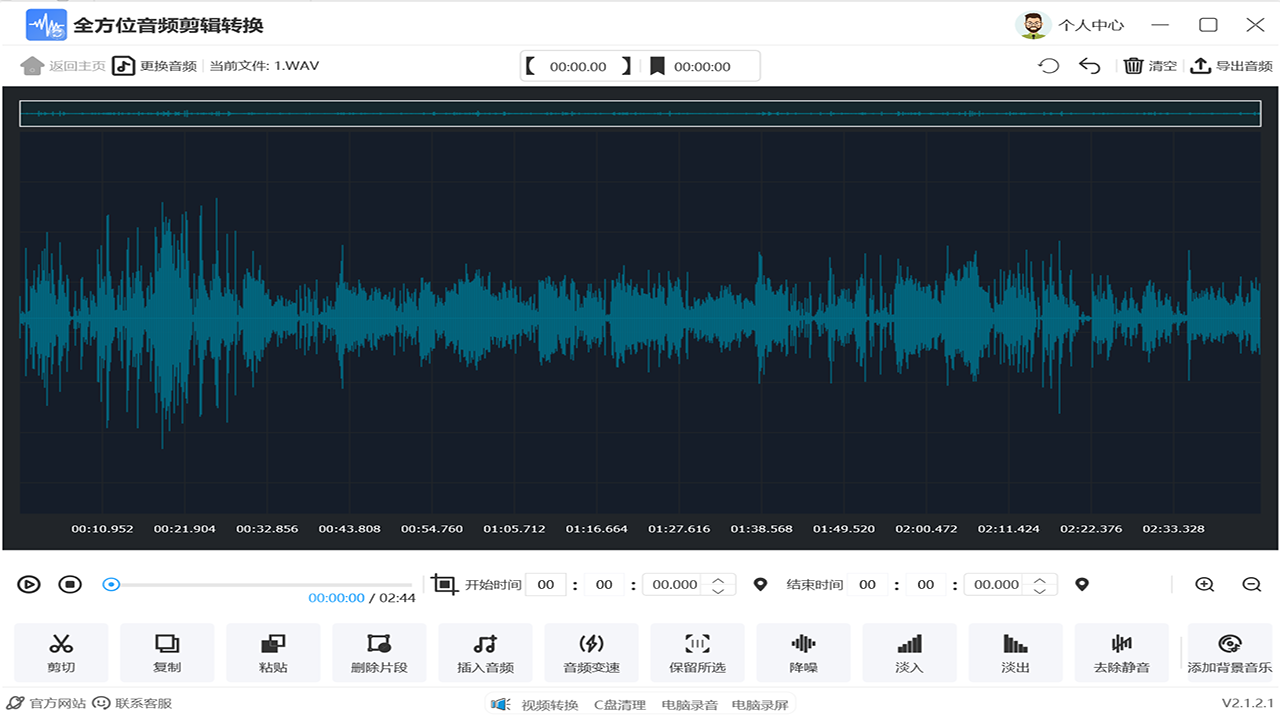The height and width of the screenshot is (720, 1280).
Task: Stop audio playback
Action: [69, 585]
